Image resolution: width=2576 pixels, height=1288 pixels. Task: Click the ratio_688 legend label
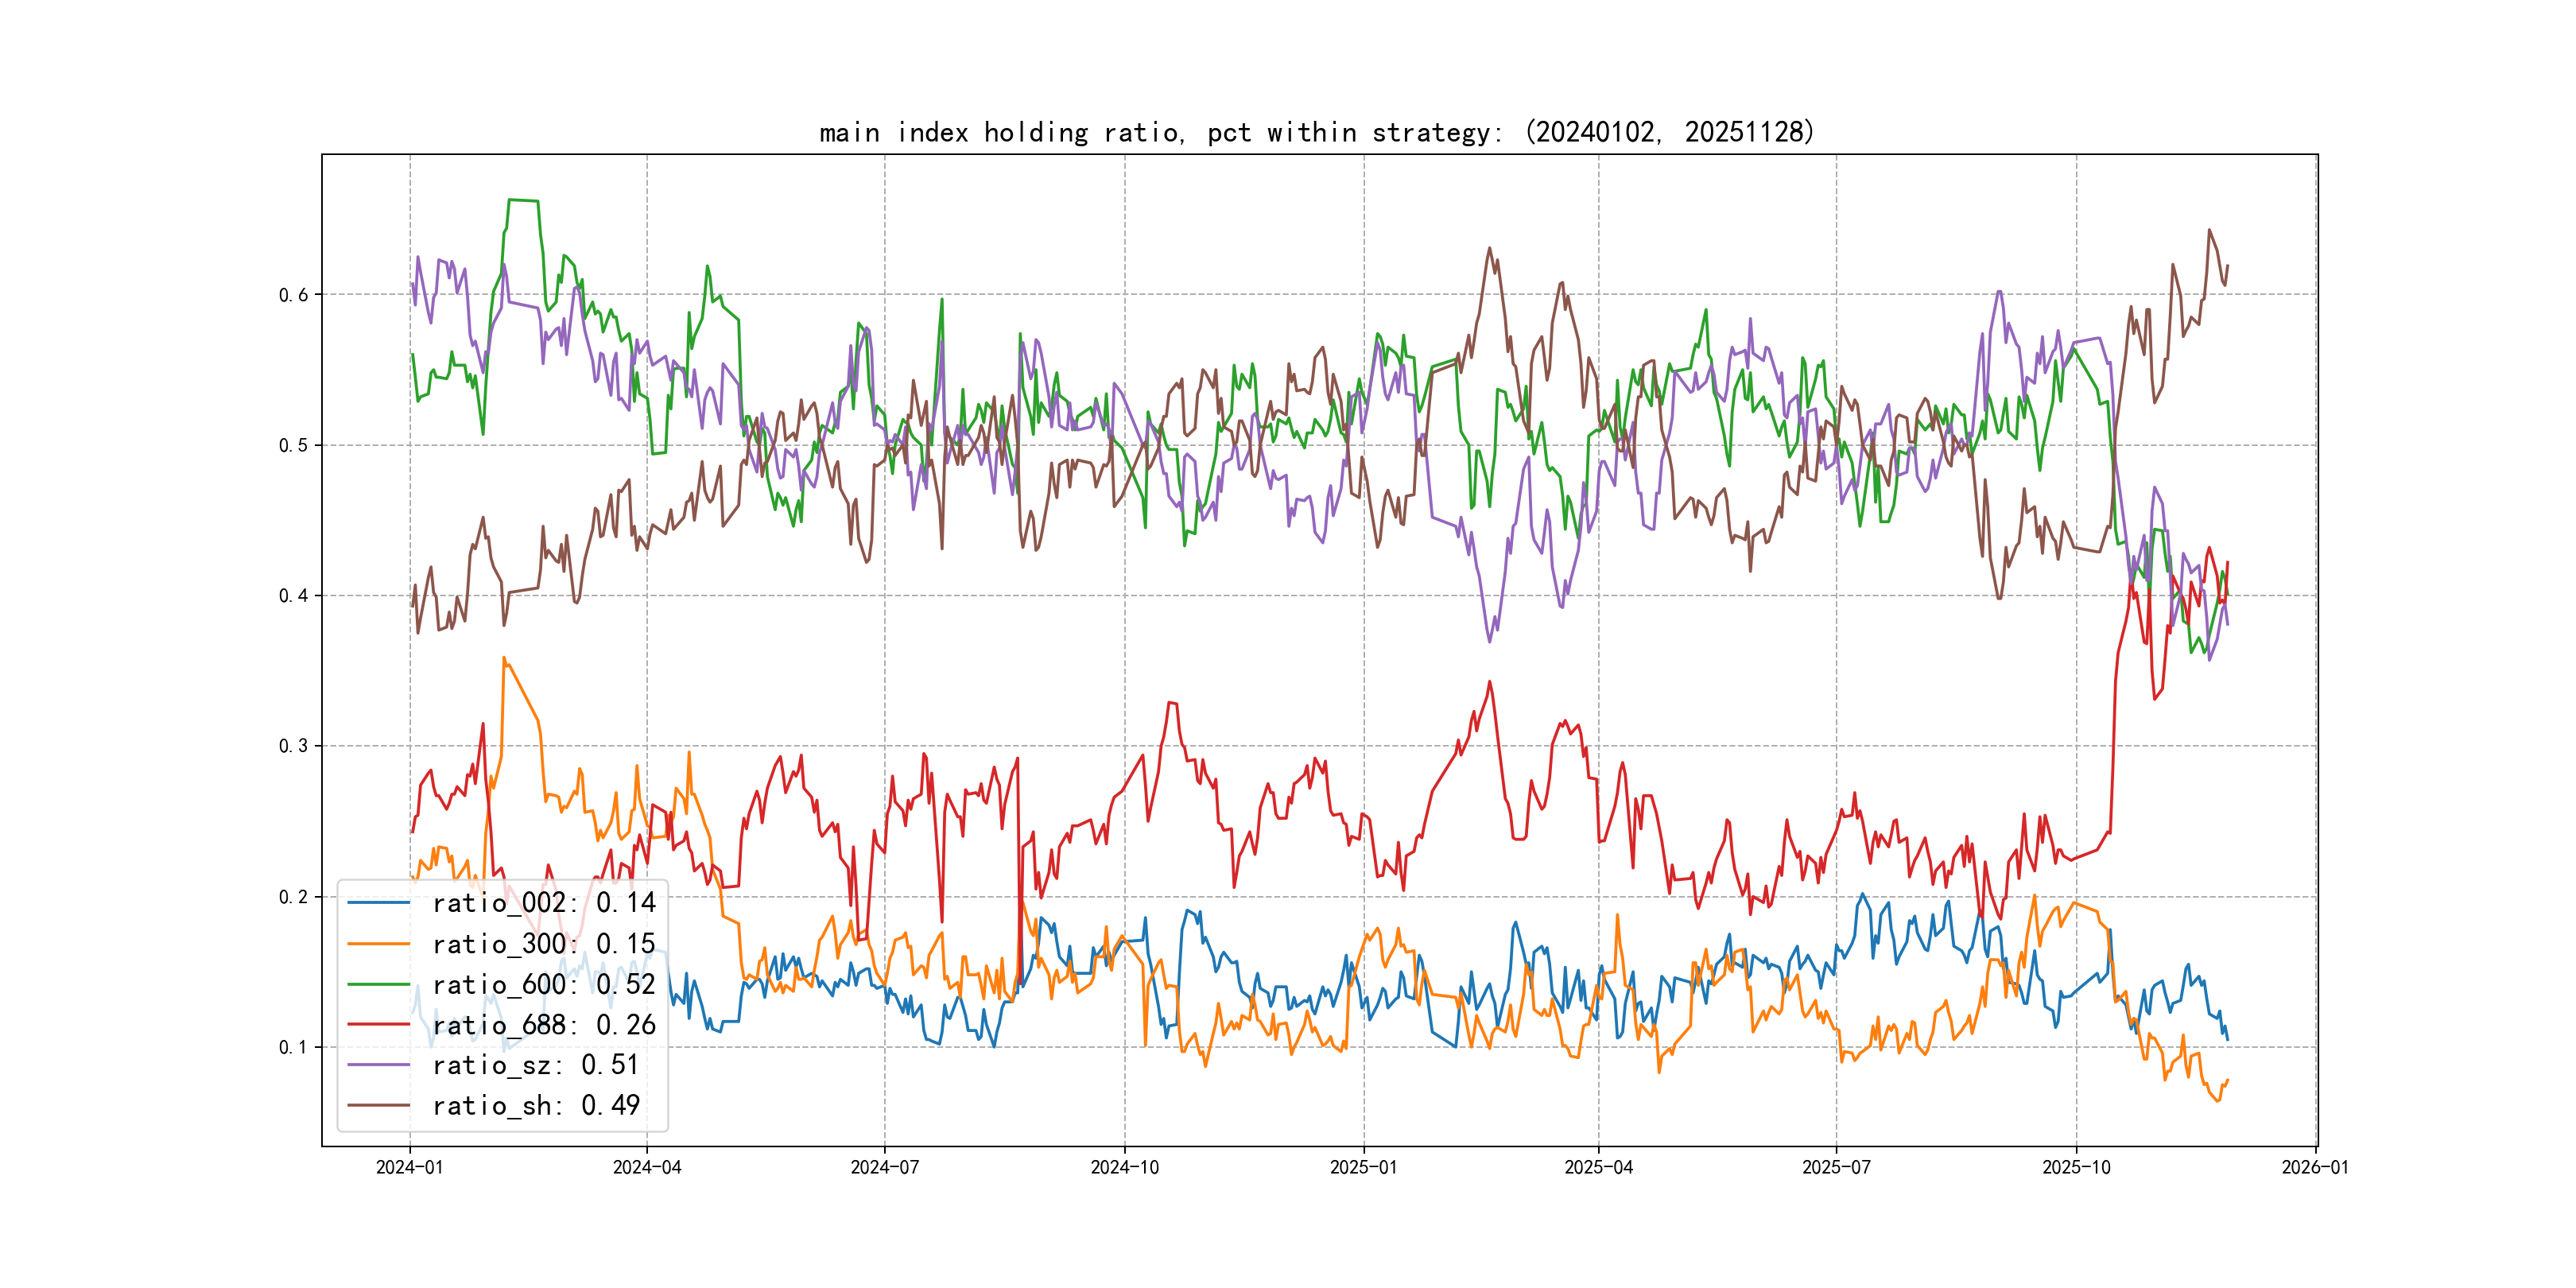pyautogui.click(x=543, y=1025)
